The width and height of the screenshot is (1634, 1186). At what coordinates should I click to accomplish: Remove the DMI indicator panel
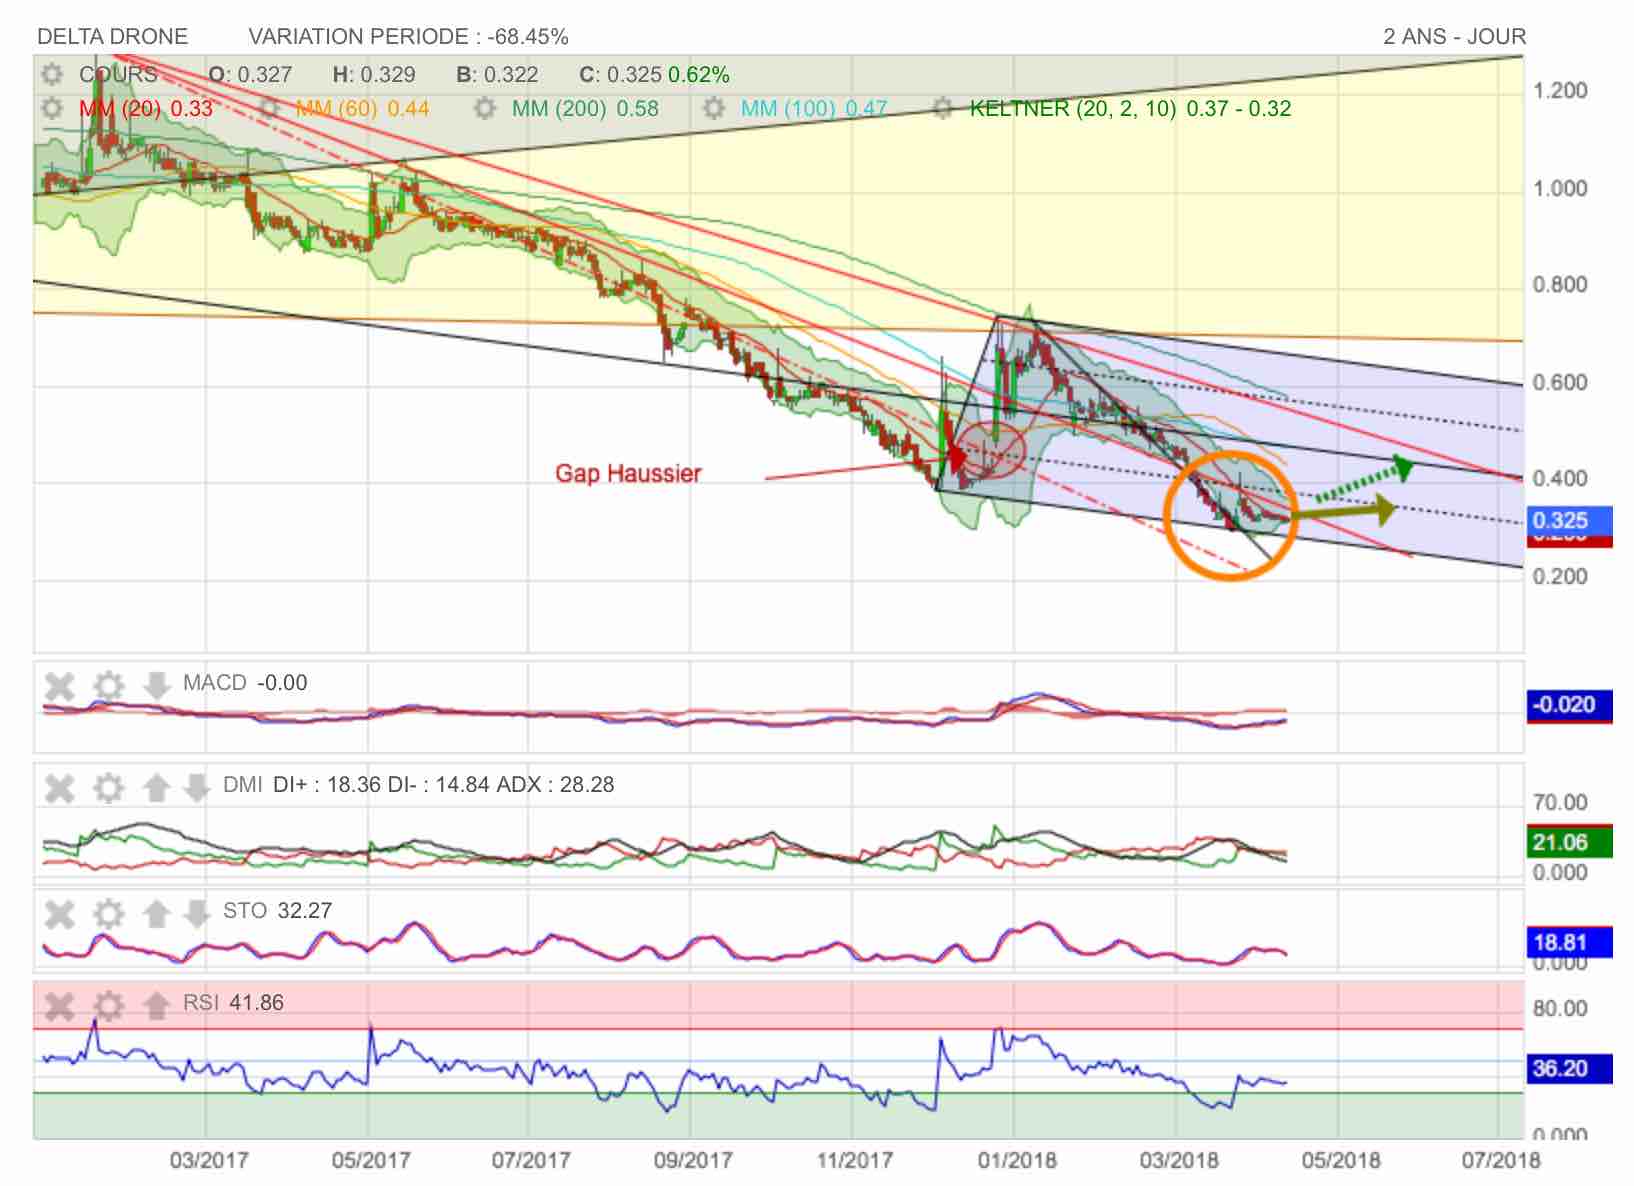click(x=60, y=788)
